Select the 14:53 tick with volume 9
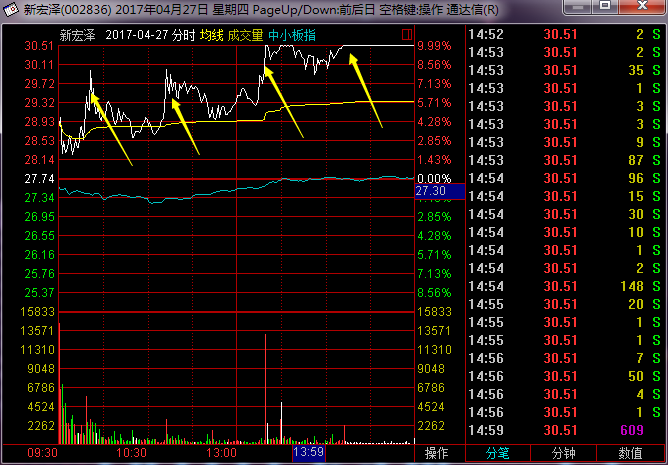This screenshot has height=465, width=668. pos(565,142)
